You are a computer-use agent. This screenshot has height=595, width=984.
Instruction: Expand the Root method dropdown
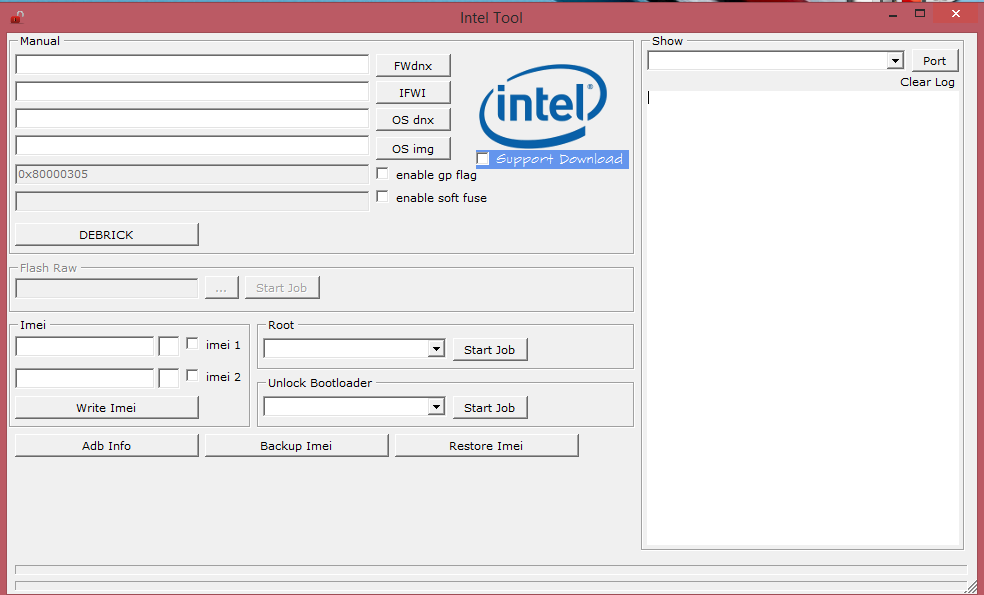pos(436,349)
